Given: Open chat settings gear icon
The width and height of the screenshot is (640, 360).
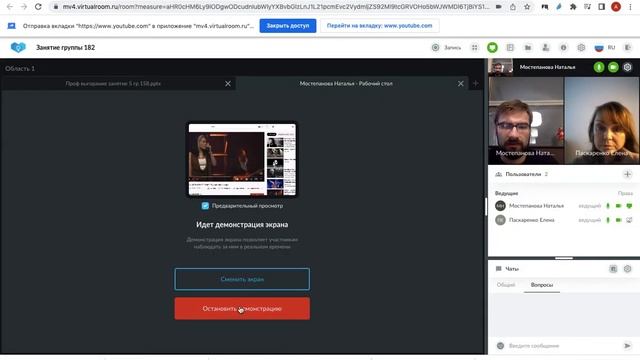Looking at the screenshot, I should (x=627, y=269).
